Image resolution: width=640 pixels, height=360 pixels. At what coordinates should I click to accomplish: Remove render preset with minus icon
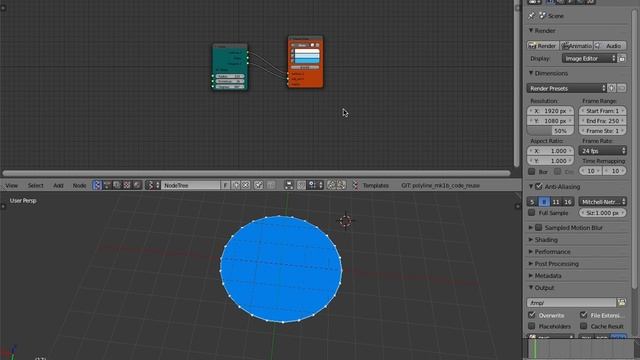coord(621,88)
